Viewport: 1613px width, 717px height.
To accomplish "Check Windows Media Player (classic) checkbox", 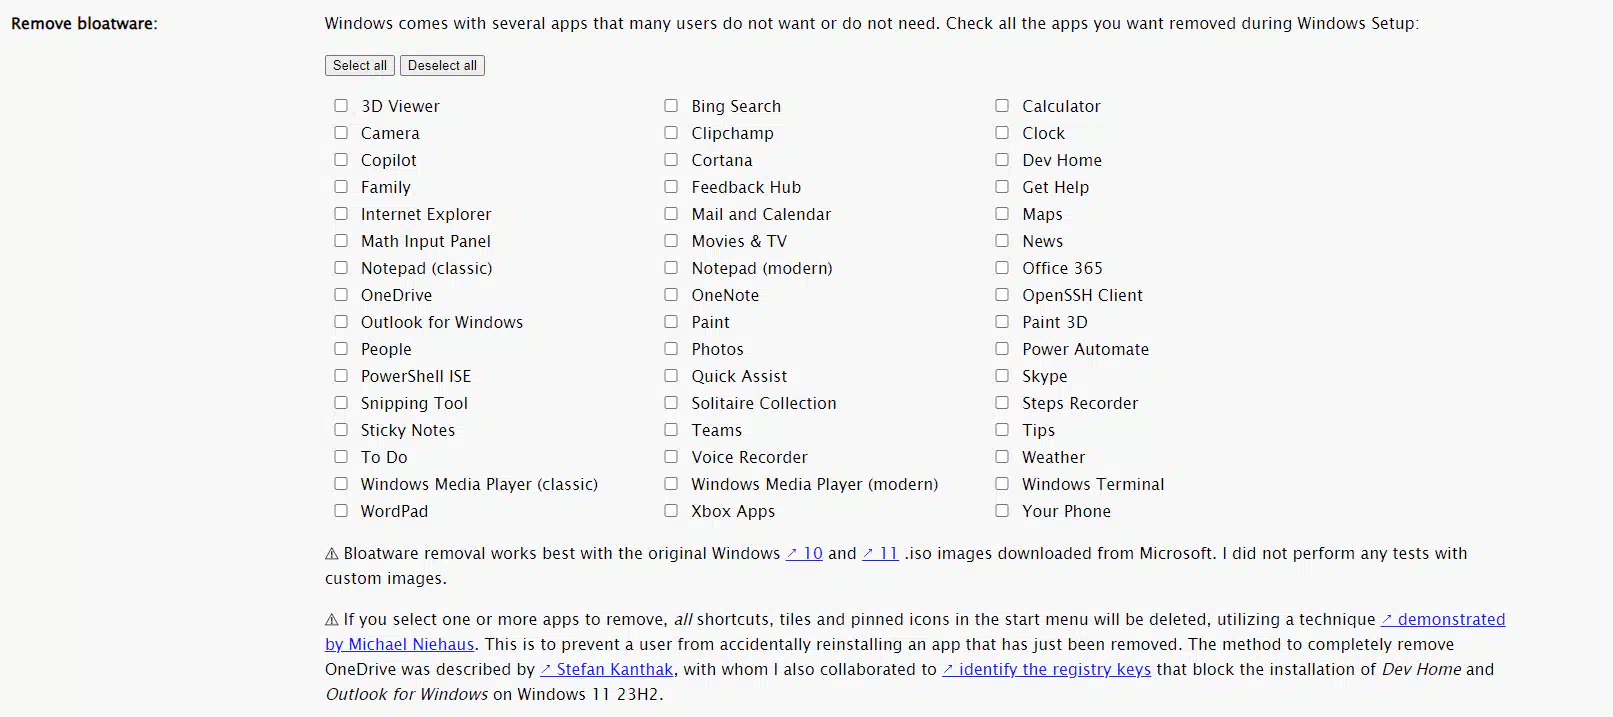I will (x=341, y=483).
